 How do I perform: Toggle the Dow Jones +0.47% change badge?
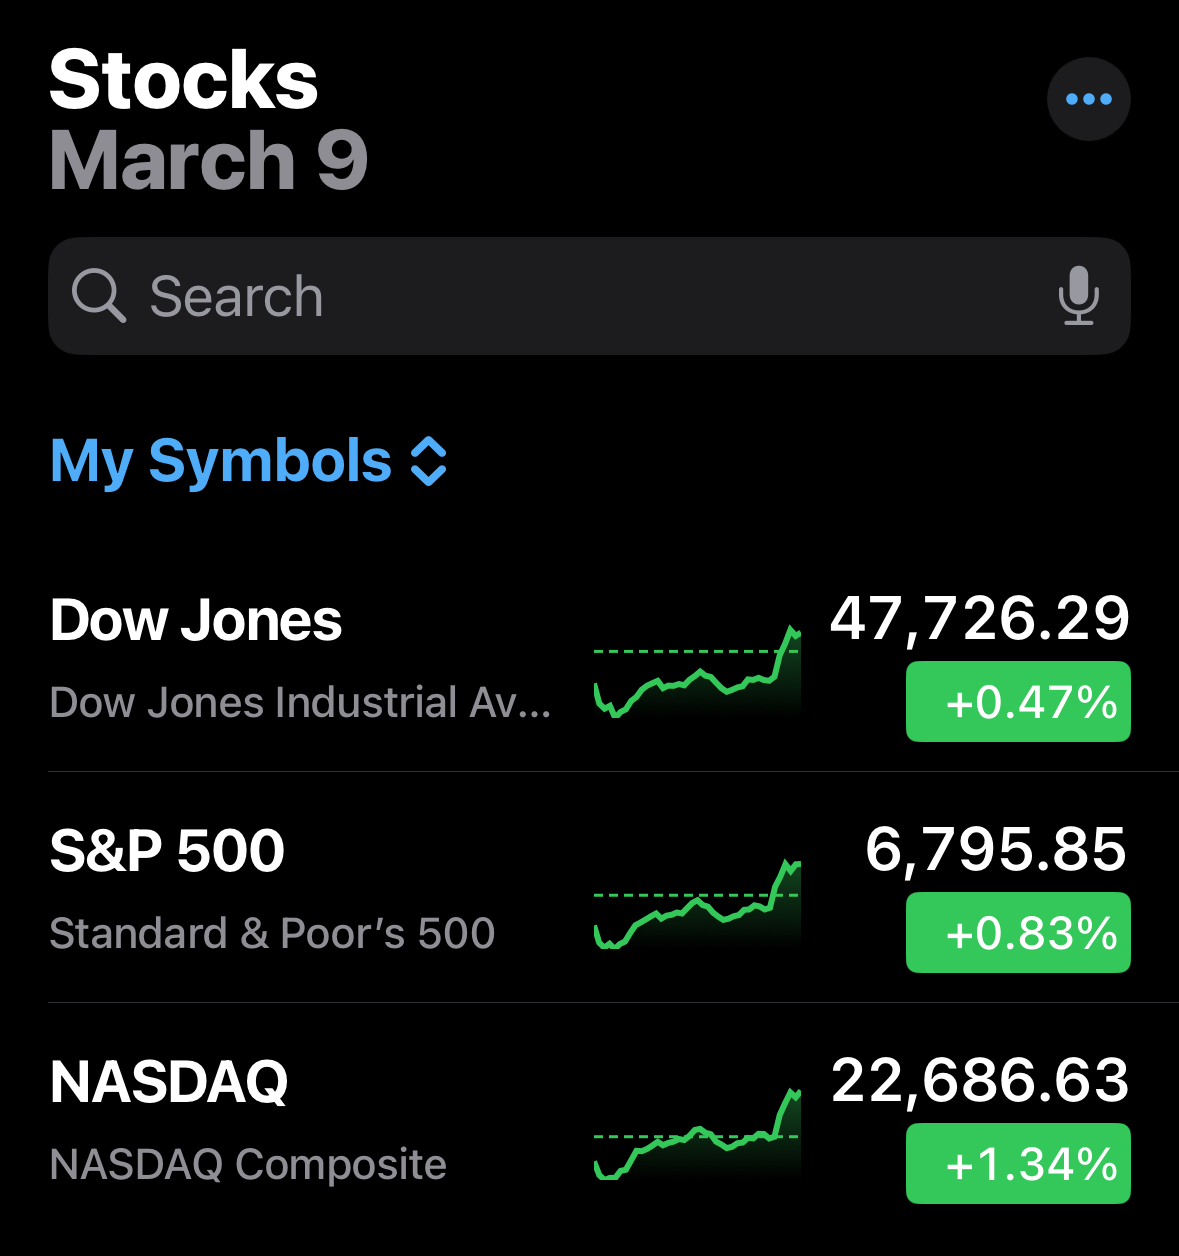click(1018, 702)
